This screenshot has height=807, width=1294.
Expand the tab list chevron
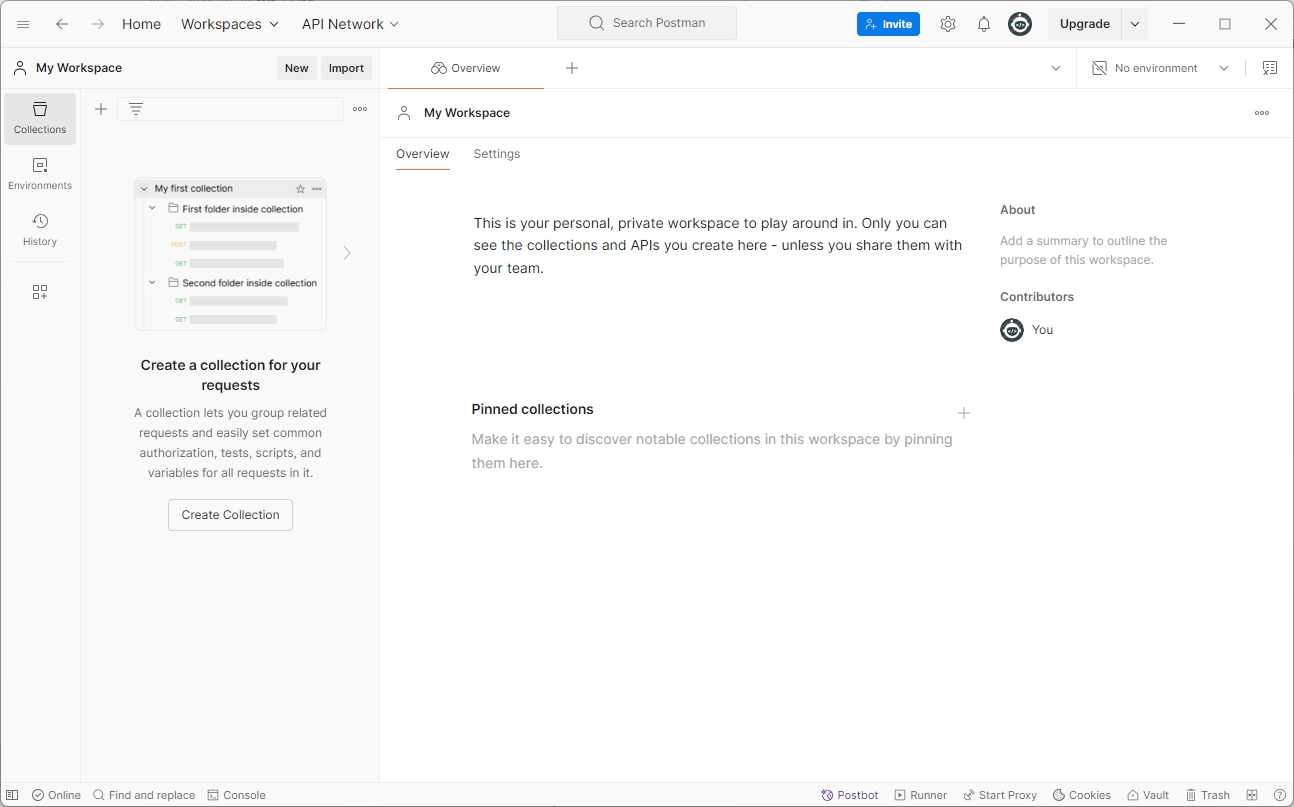[1056, 68]
